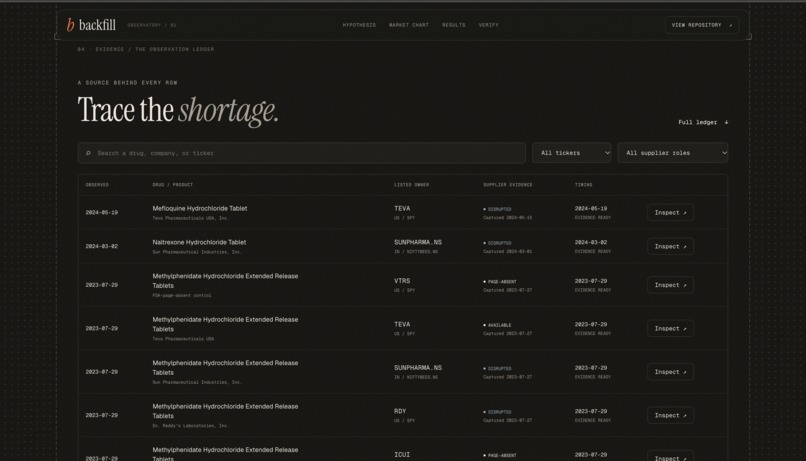Click 'EVIDENCE / THE OBSERVATION LEDGER' breadcrumb
Image resolution: width=806 pixels, height=461 pixels.
pos(154,49)
